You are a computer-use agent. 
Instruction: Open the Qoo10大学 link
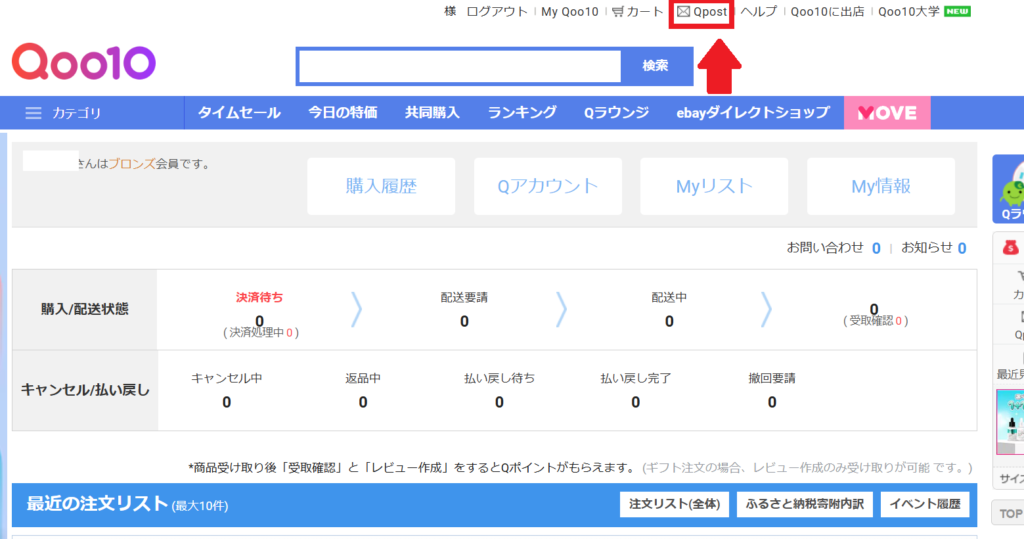[x=909, y=12]
